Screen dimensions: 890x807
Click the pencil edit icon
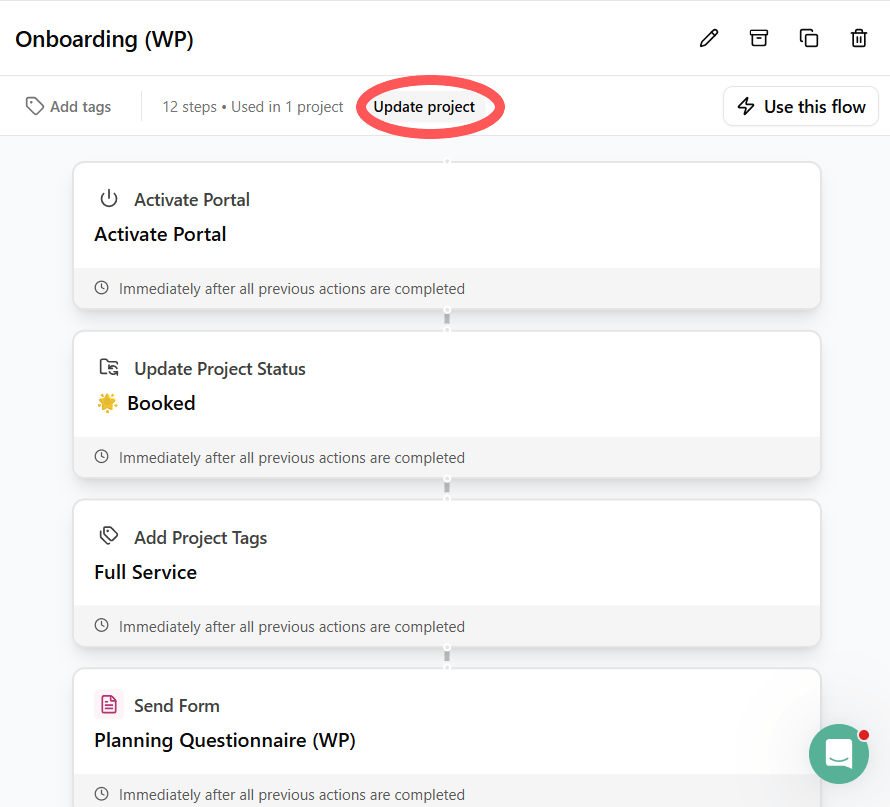click(709, 38)
